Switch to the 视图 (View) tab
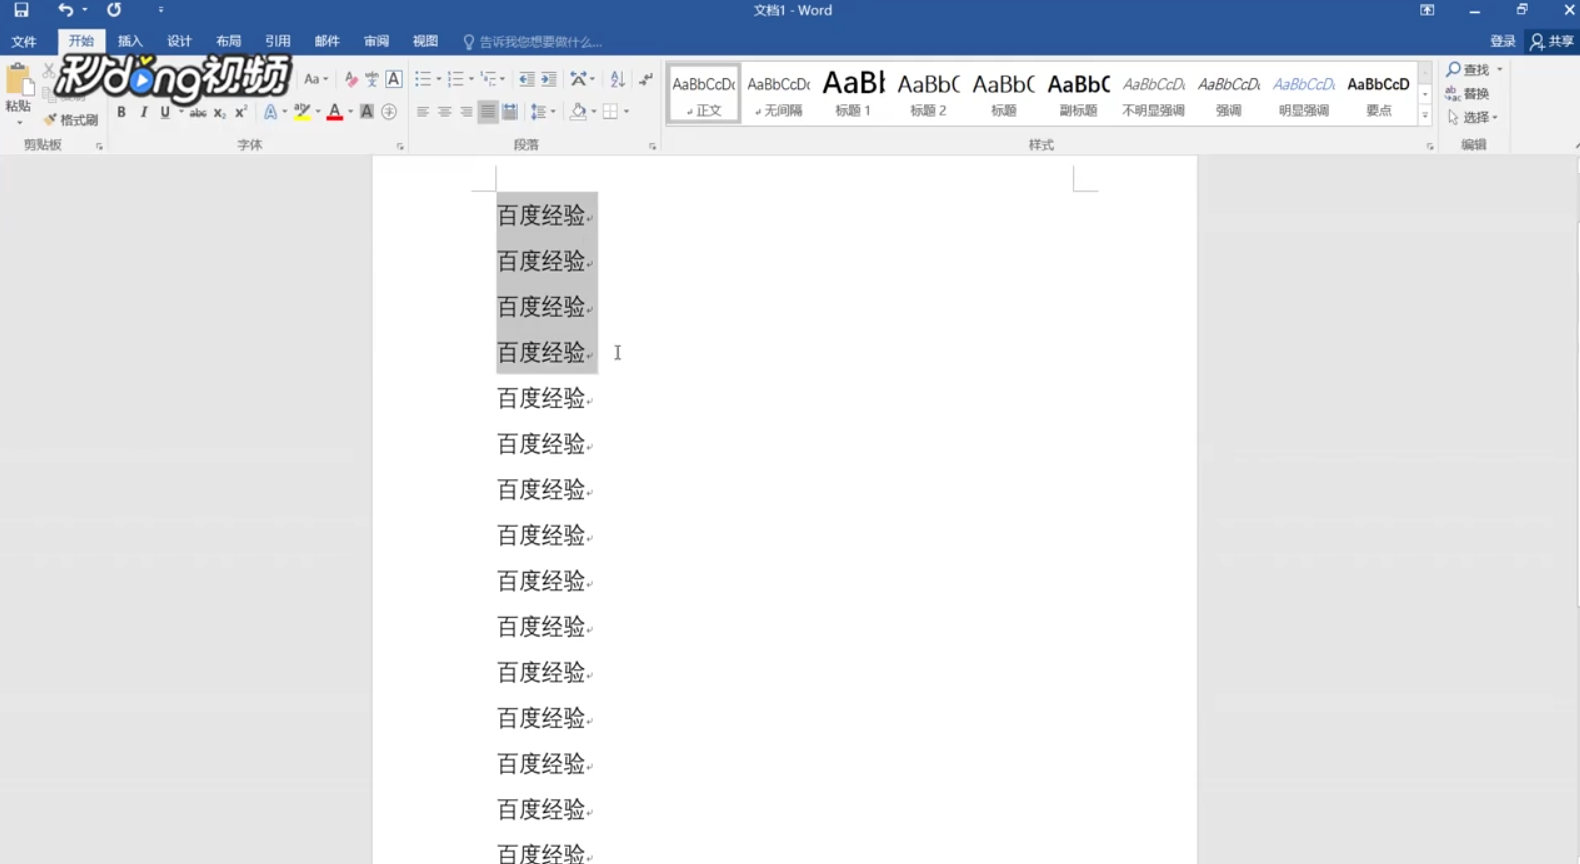This screenshot has width=1580, height=864. 425,42
